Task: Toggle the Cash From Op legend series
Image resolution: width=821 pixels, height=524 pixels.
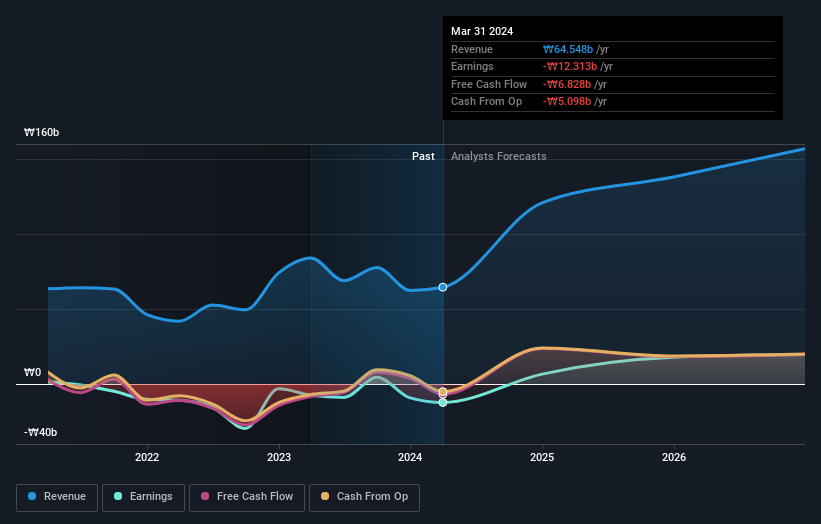Action: (364, 497)
